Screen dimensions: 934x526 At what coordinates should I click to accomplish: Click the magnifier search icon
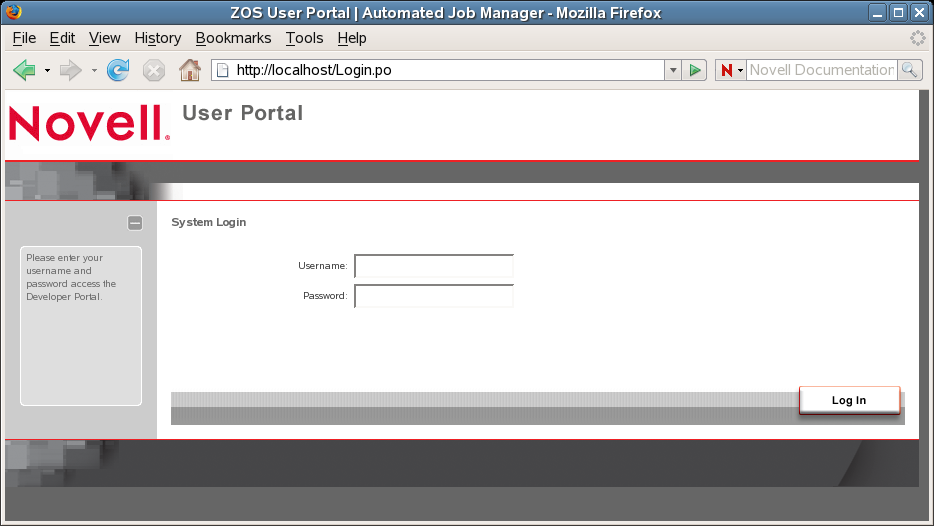click(910, 70)
